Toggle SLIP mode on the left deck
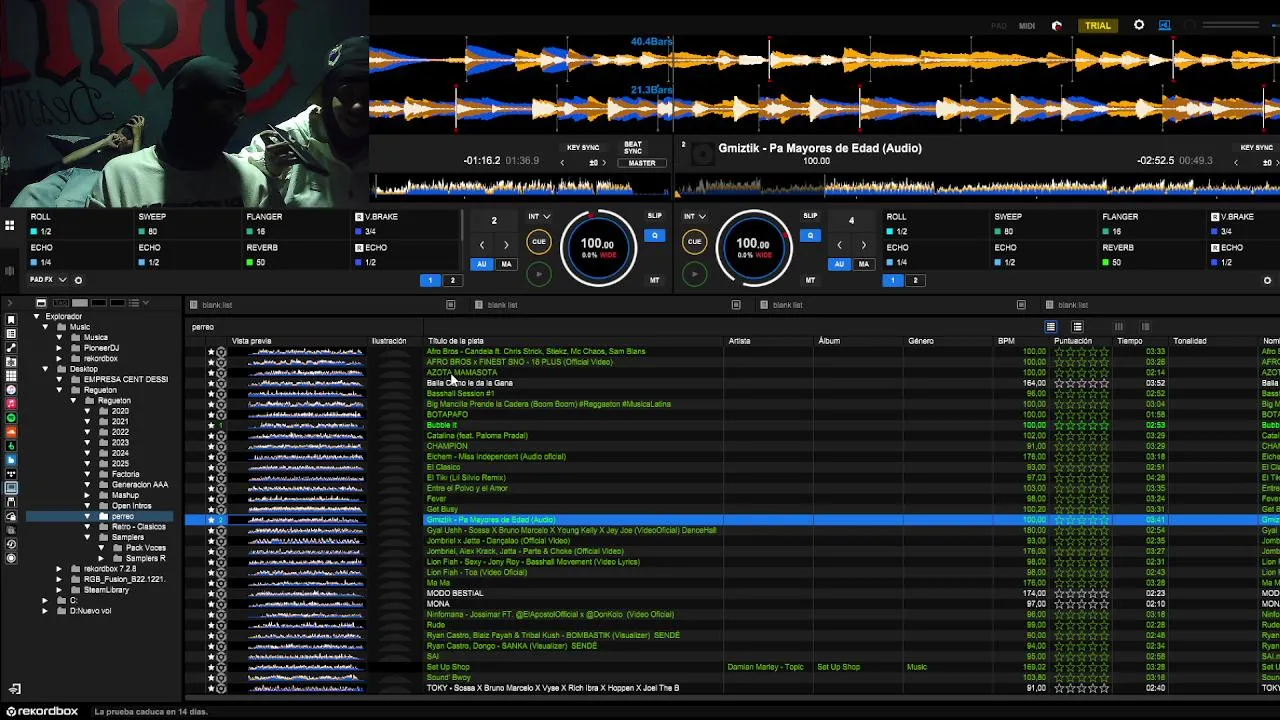Image resolution: width=1280 pixels, height=720 pixels. (x=655, y=216)
